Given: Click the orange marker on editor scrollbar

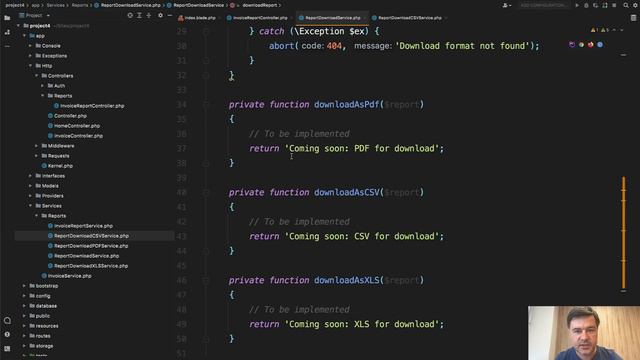Looking at the screenshot, I should point(623,233).
